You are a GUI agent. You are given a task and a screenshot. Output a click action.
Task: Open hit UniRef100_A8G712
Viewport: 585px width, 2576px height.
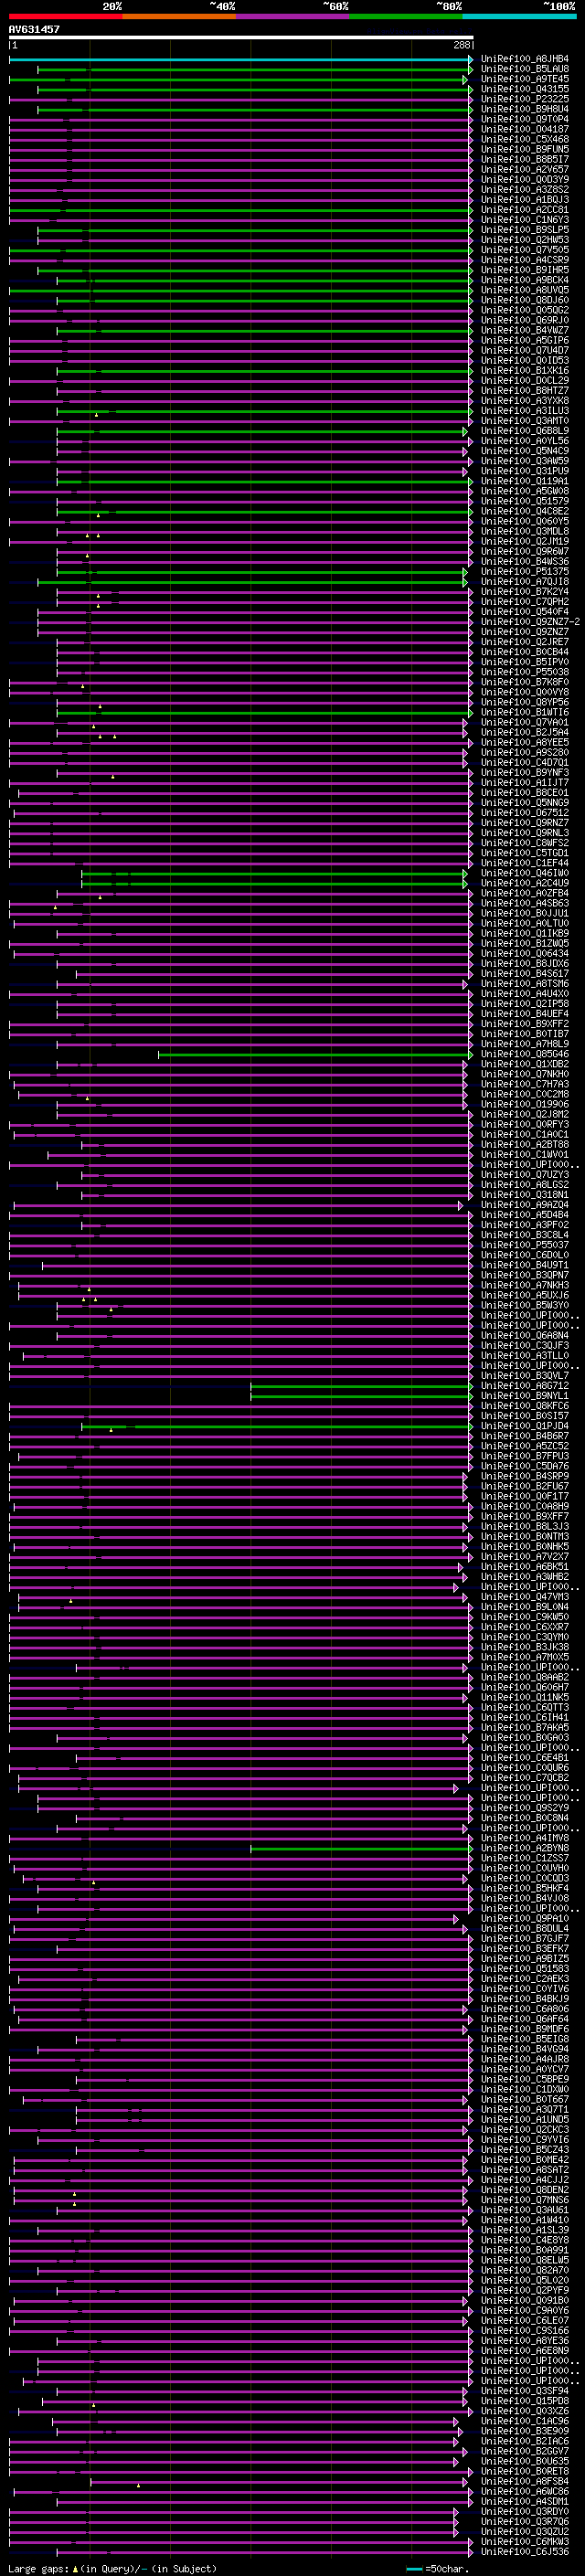click(x=525, y=1386)
